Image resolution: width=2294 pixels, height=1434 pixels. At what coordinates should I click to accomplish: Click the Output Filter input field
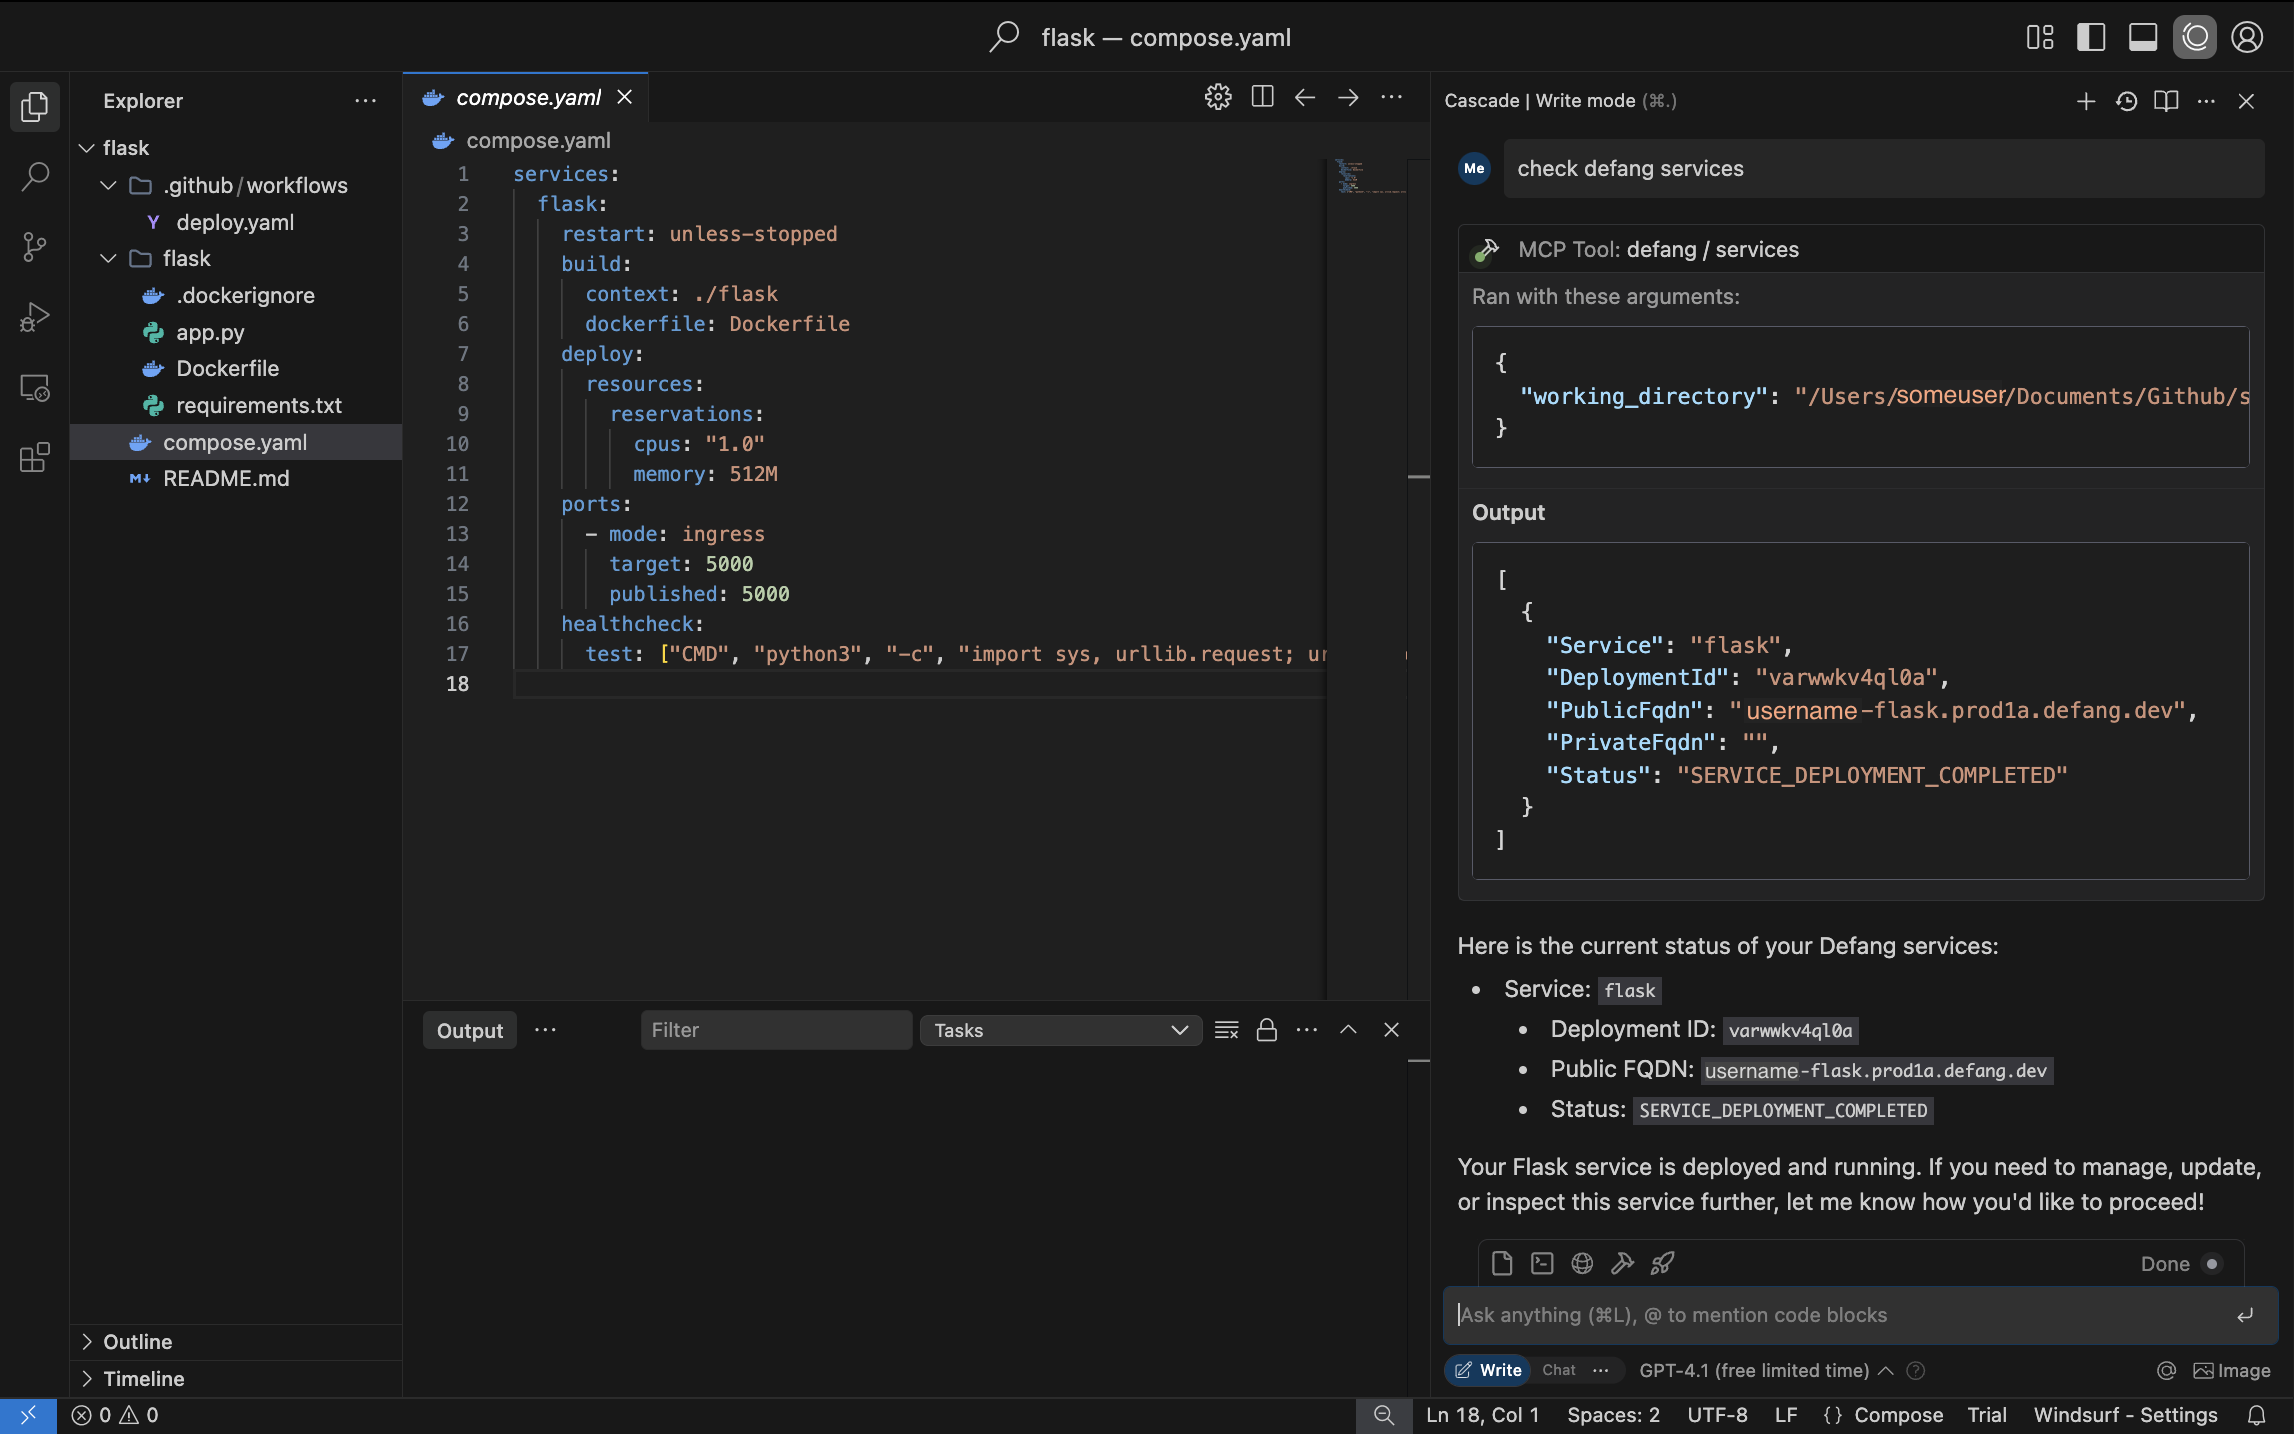coord(776,1029)
